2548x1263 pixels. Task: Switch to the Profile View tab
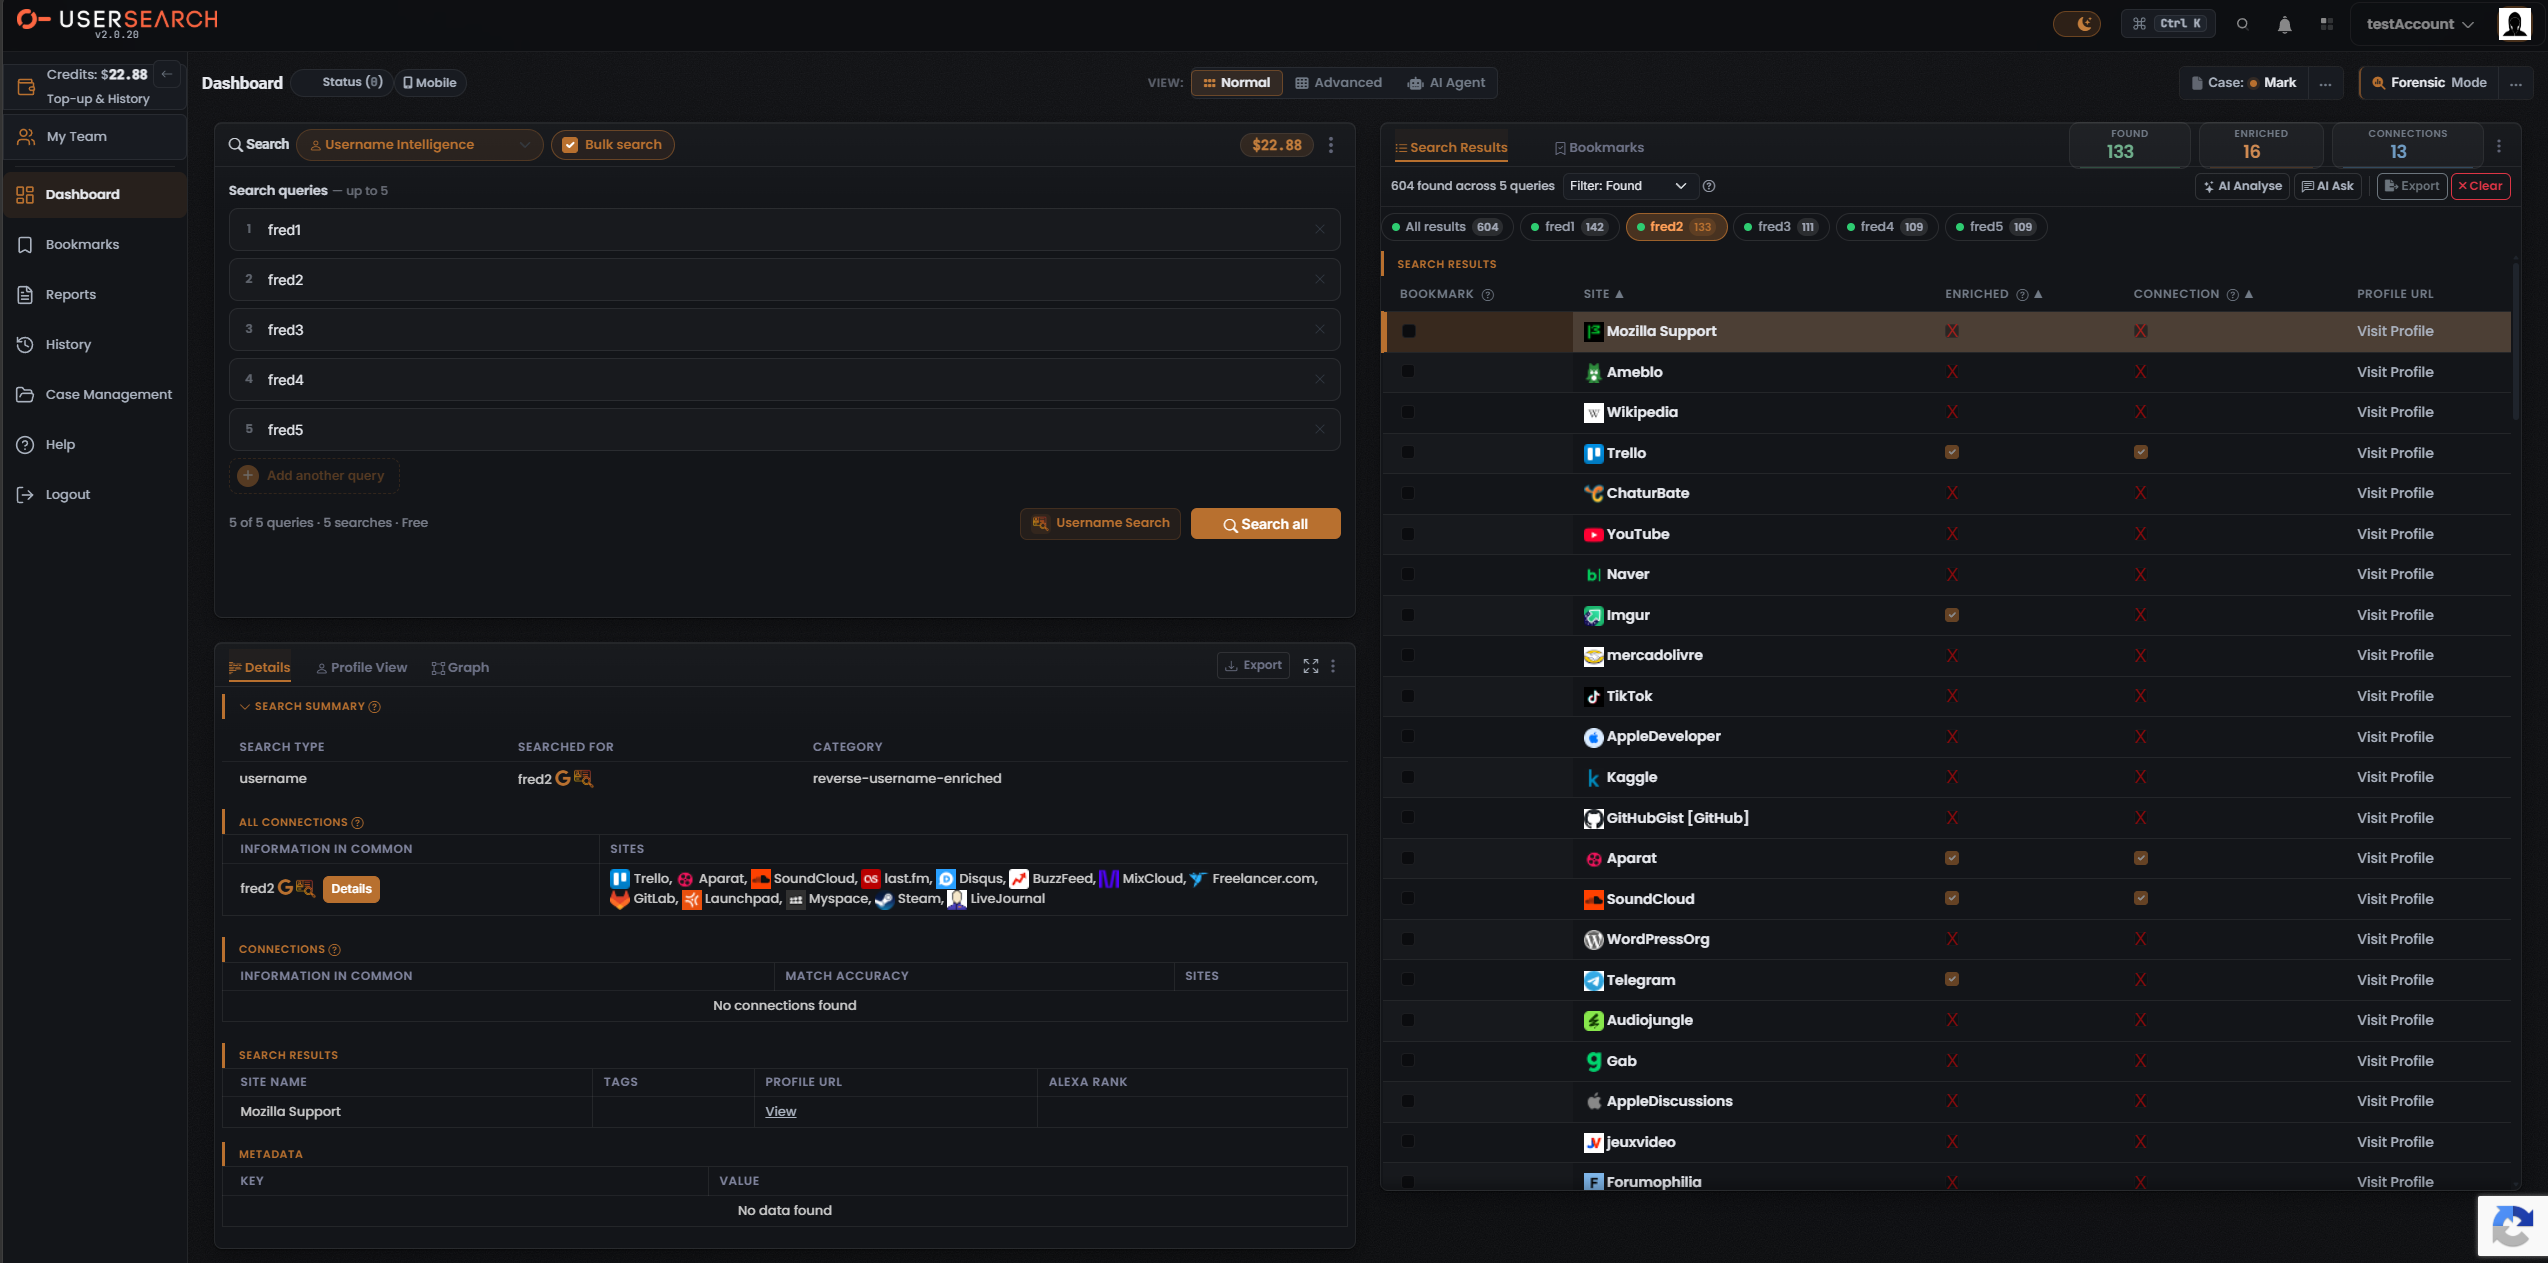coord(362,668)
